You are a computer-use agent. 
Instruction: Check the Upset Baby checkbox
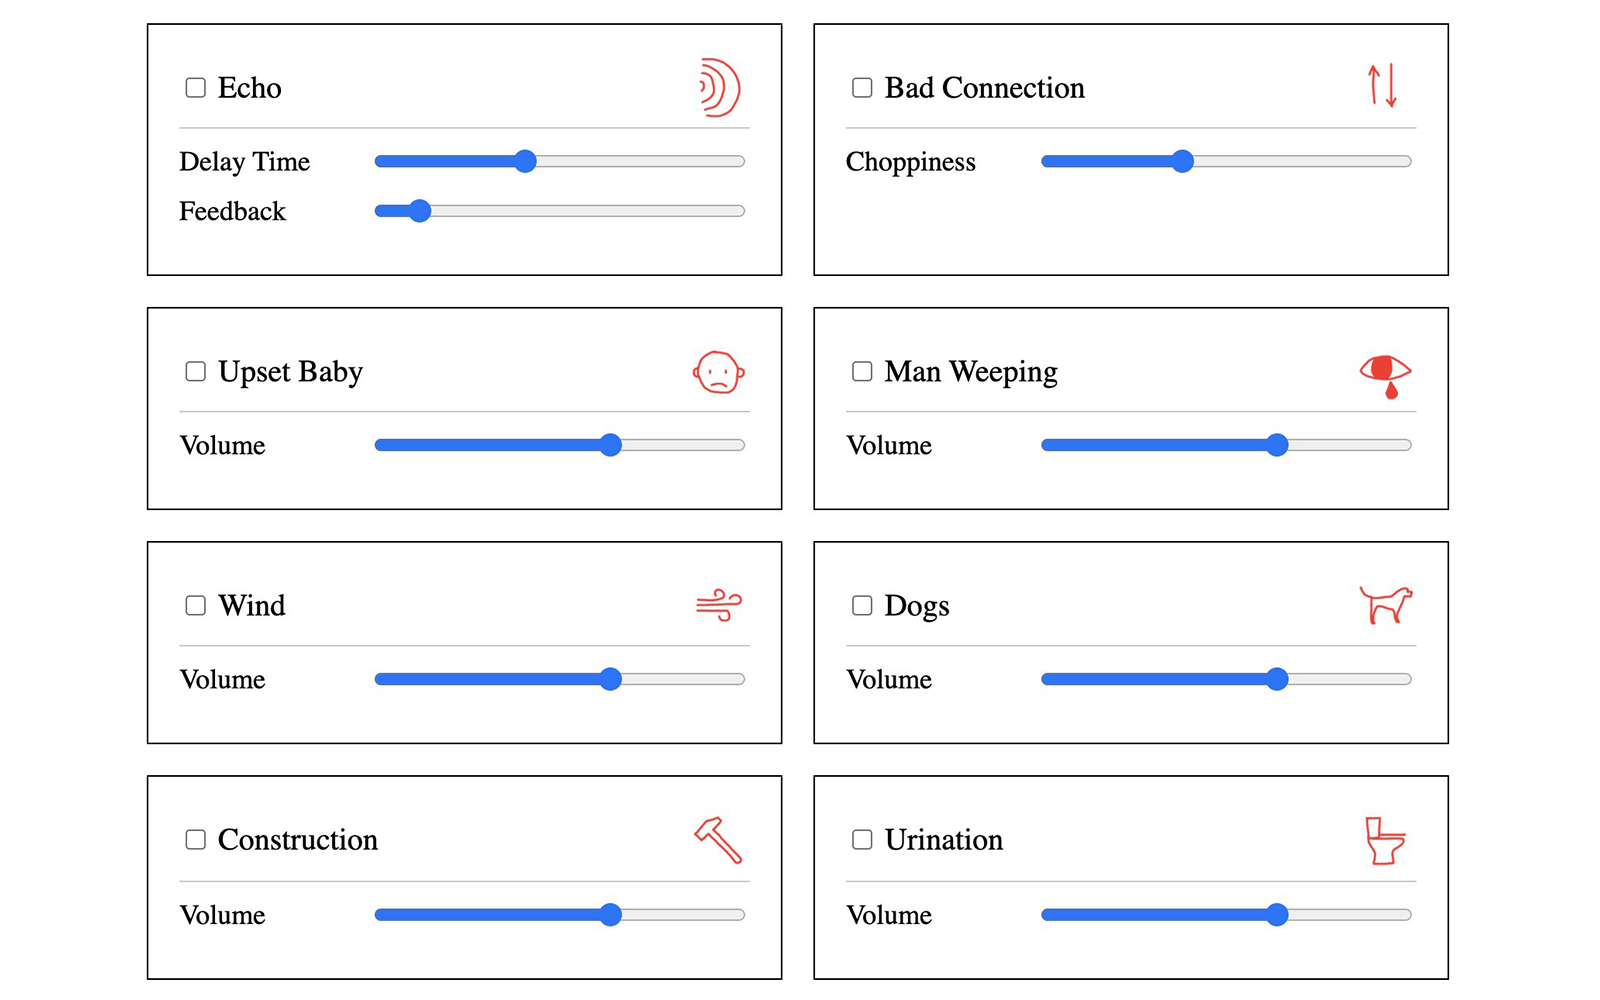coord(196,372)
